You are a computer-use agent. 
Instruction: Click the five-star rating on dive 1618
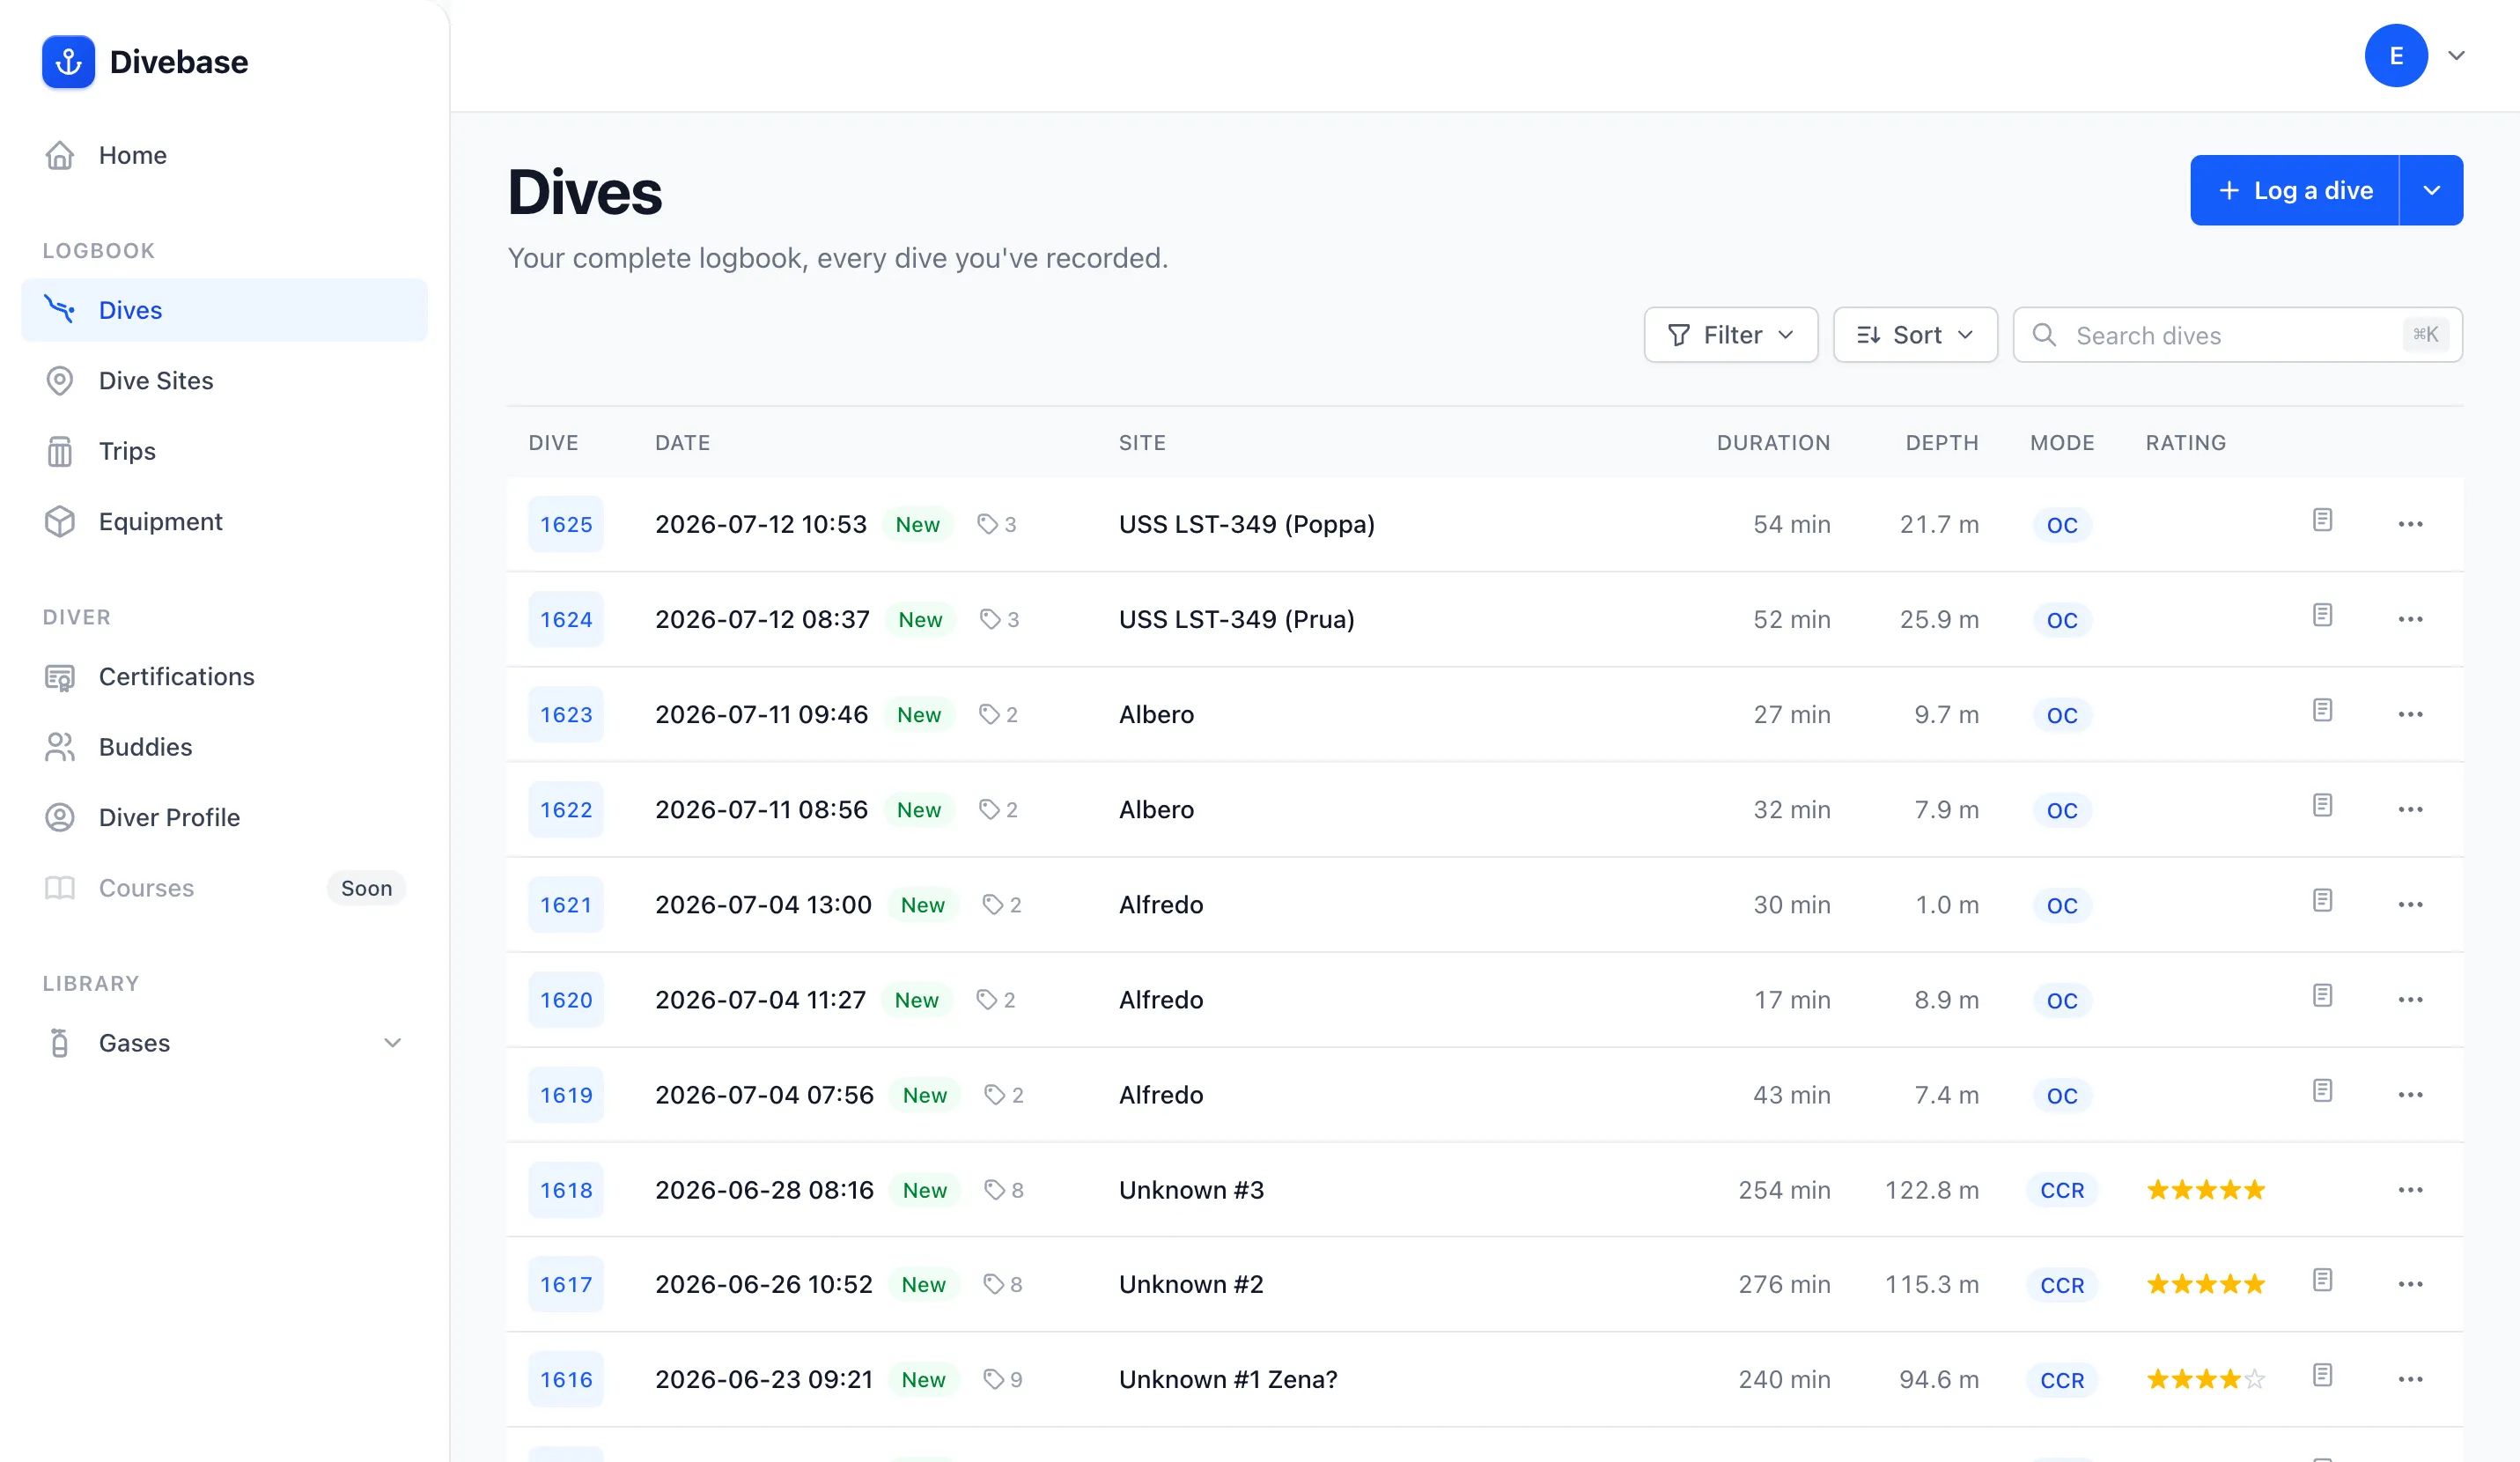click(2205, 1190)
